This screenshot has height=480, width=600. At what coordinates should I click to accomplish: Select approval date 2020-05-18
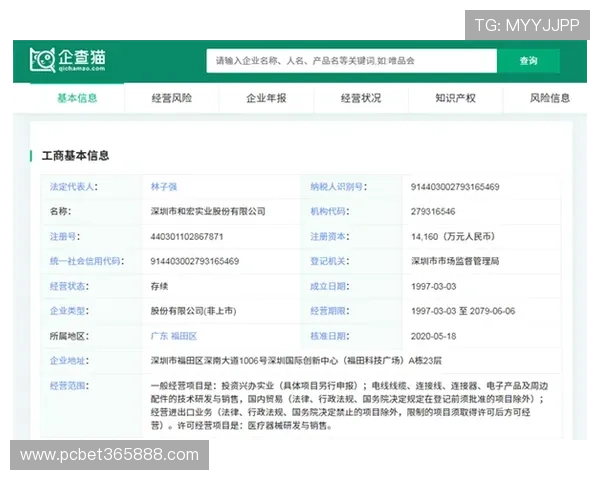pos(434,336)
